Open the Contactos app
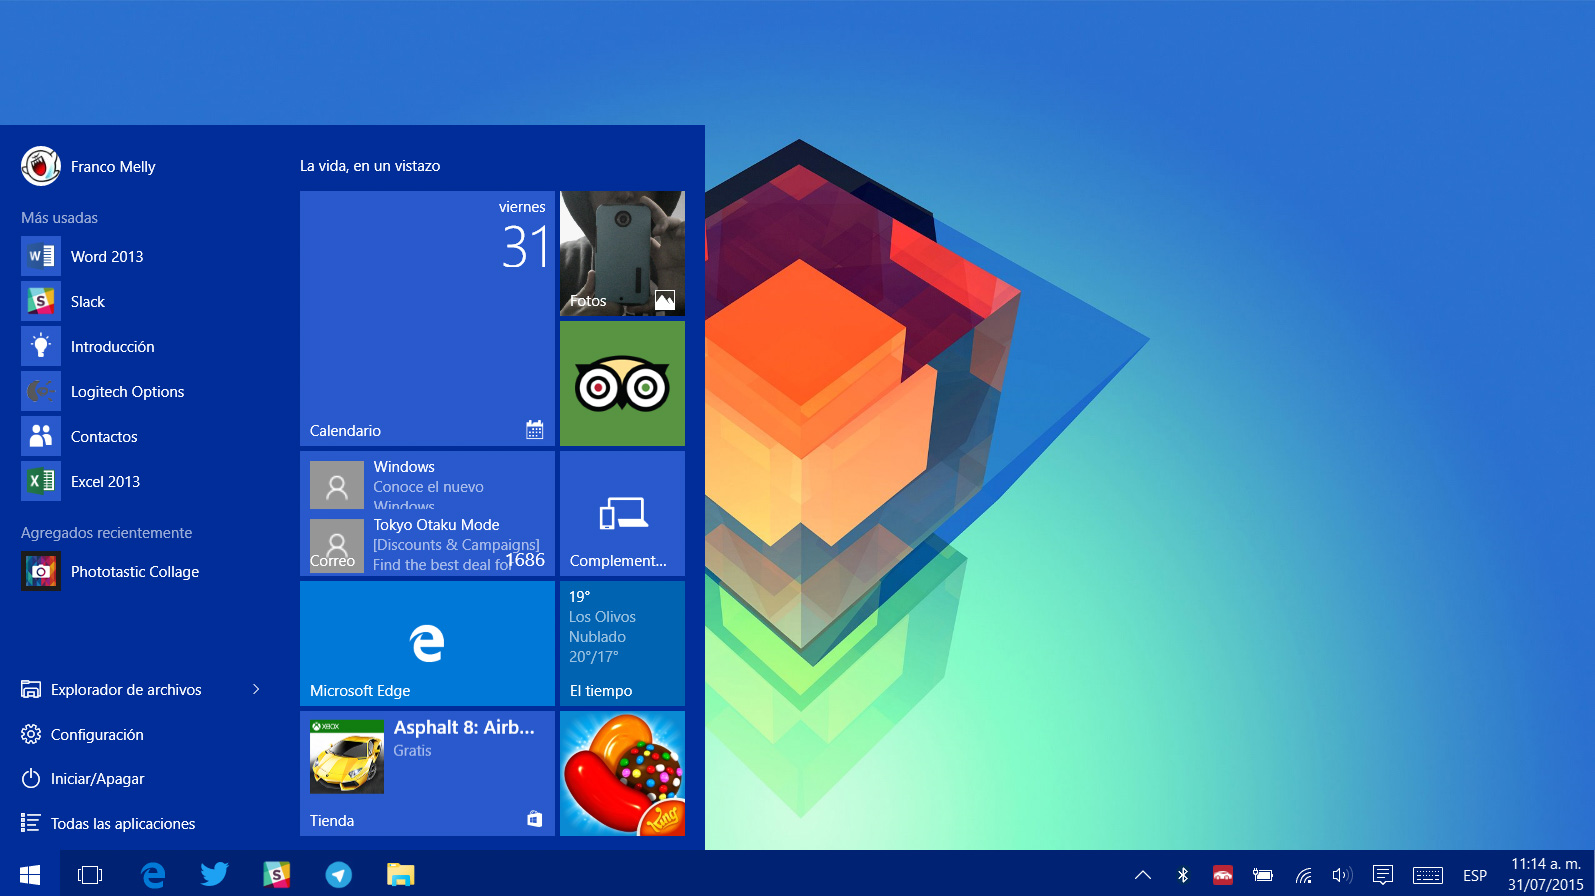Viewport: 1595px width, 896px height. pyautogui.click(x=140, y=436)
